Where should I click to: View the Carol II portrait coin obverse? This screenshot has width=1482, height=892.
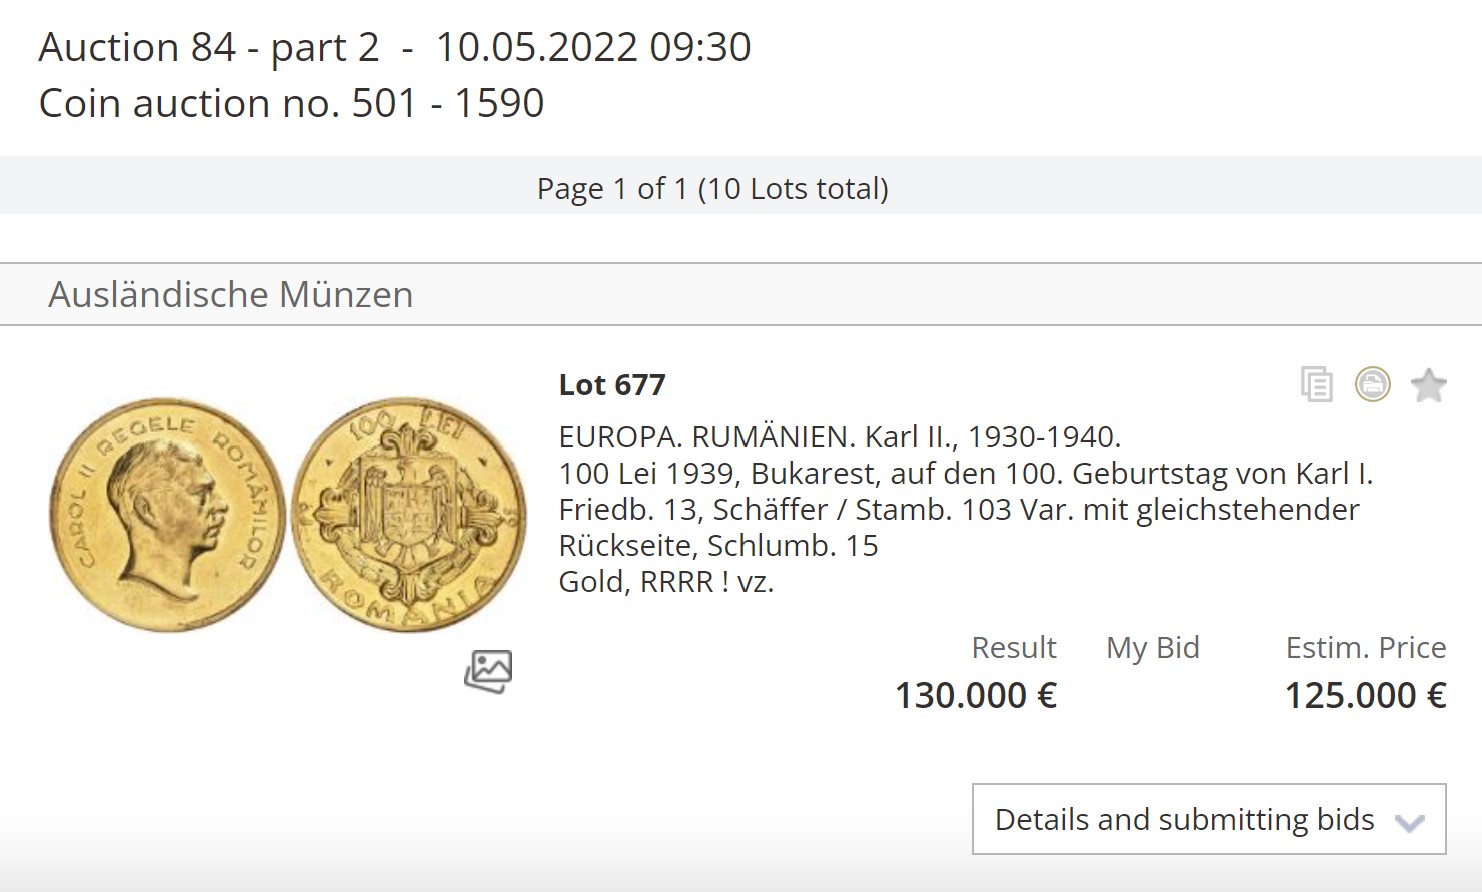click(x=167, y=514)
